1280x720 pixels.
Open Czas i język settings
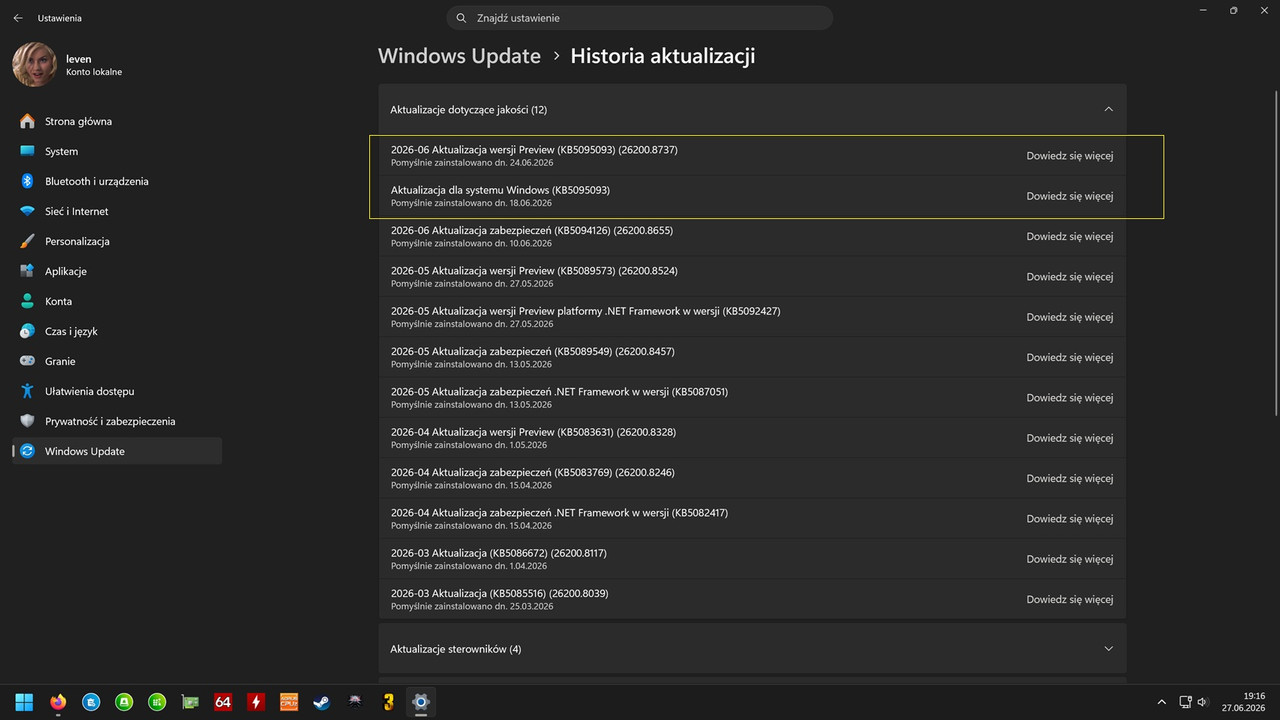[117, 331]
